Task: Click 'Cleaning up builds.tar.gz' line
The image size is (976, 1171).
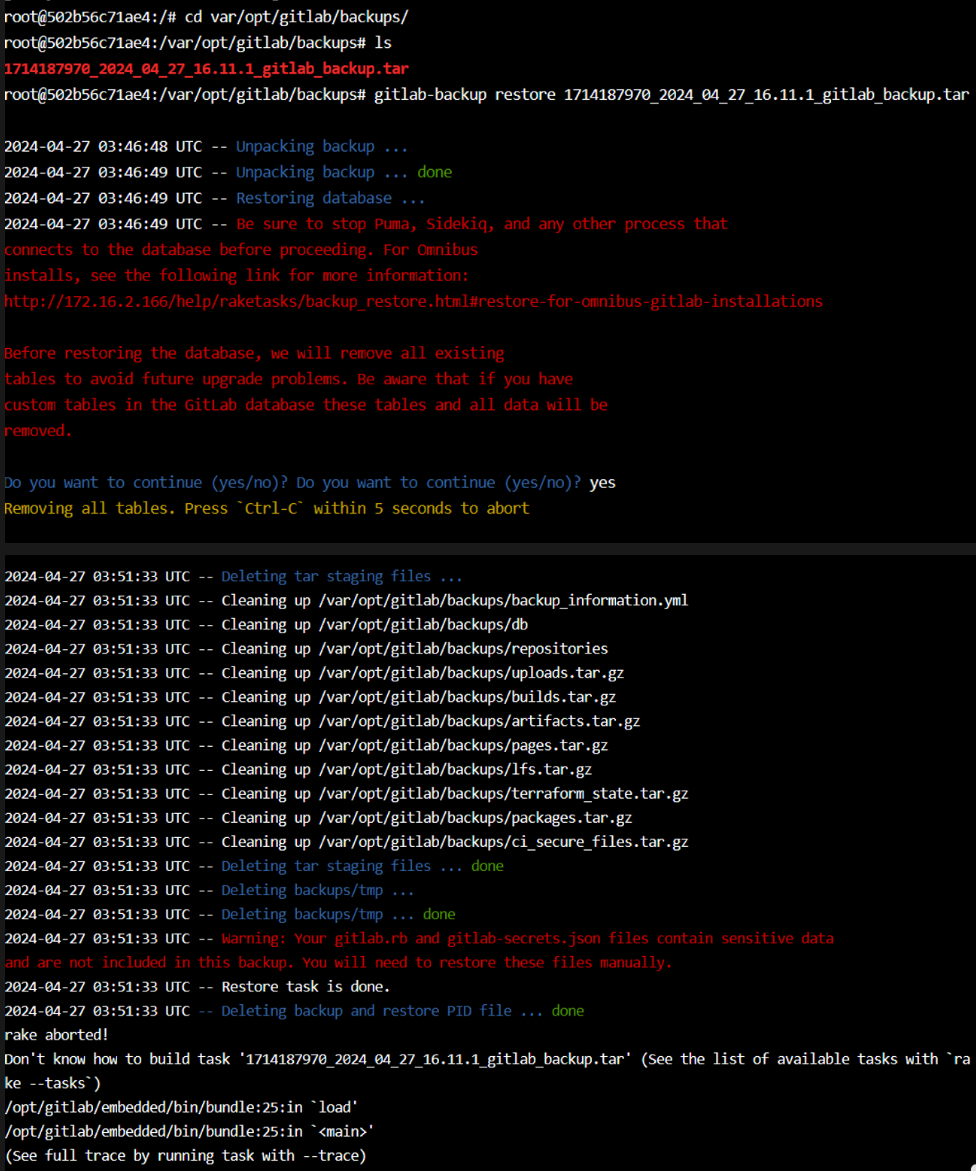Action: 310,697
